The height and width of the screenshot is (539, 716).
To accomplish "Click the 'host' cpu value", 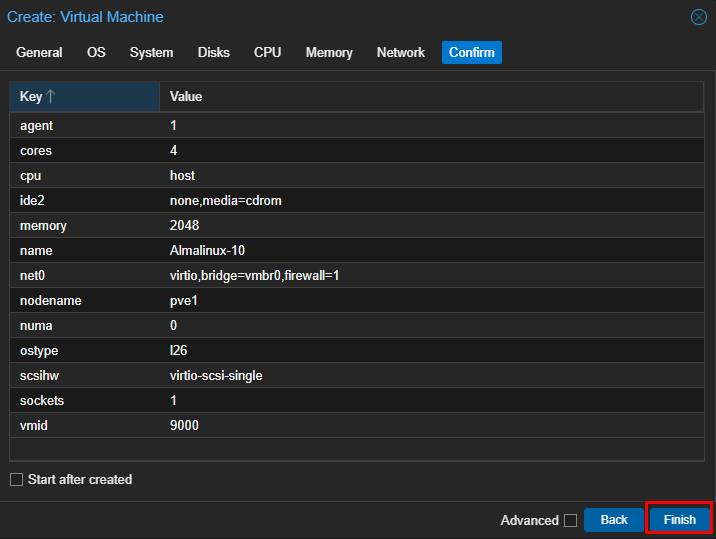I will (182, 175).
